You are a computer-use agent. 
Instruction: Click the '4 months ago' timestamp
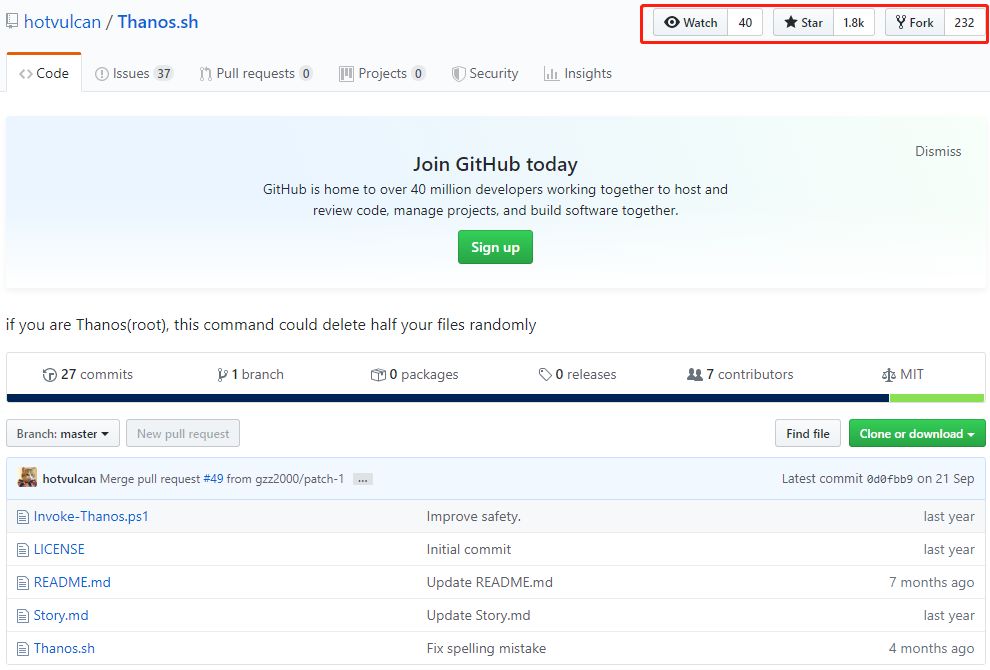point(931,648)
